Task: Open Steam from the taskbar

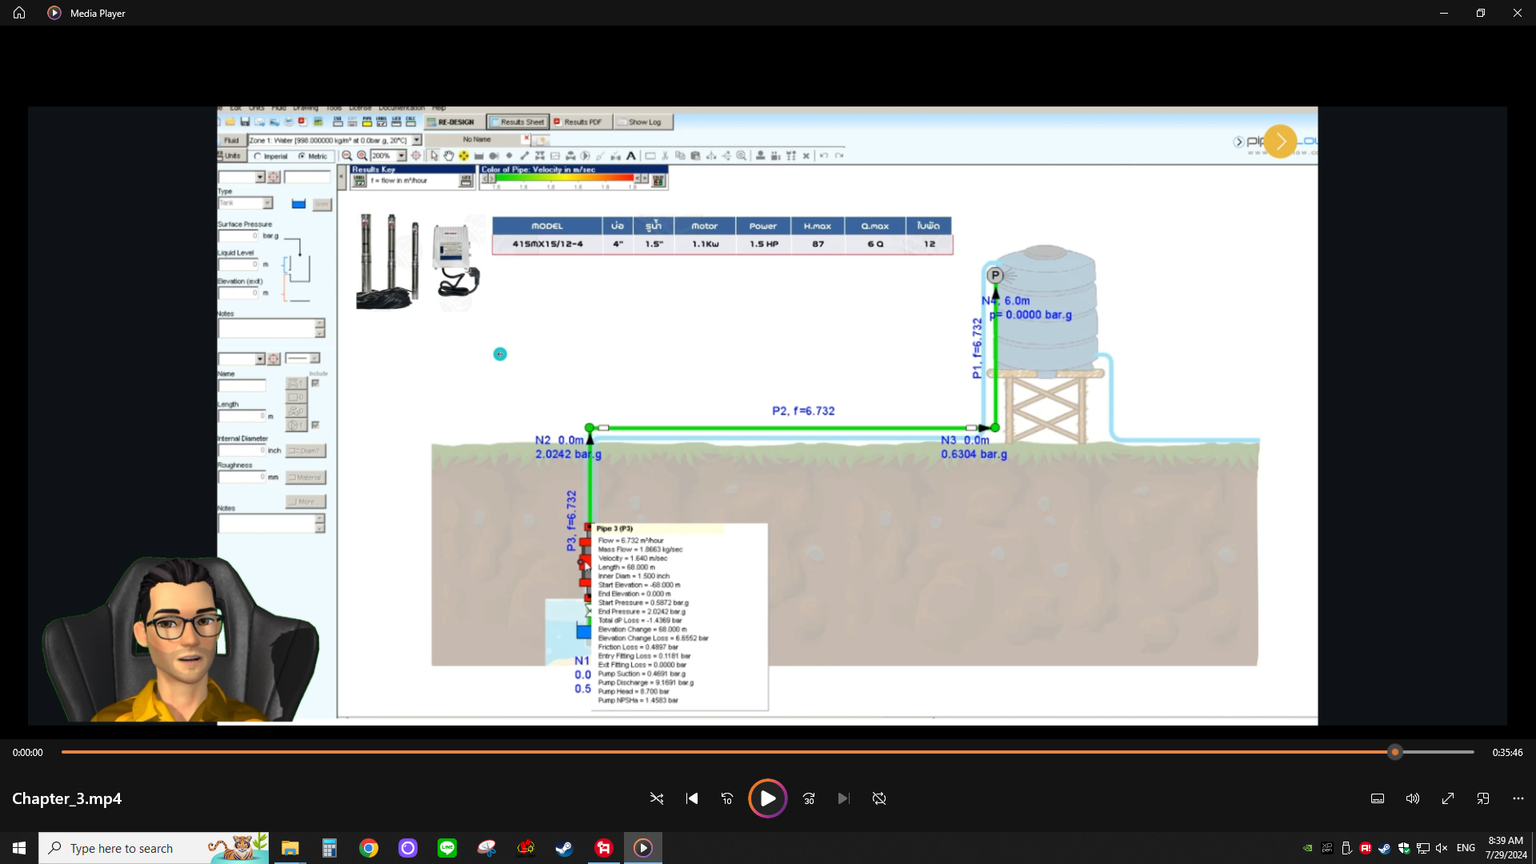Action: pyautogui.click(x=564, y=848)
